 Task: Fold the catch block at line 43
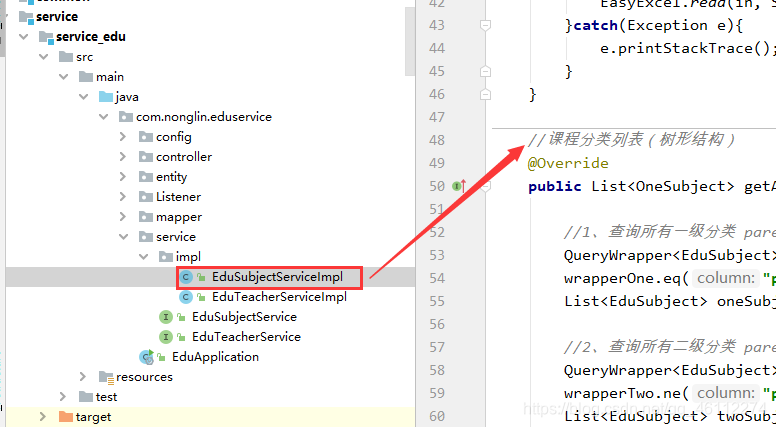click(485, 25)
